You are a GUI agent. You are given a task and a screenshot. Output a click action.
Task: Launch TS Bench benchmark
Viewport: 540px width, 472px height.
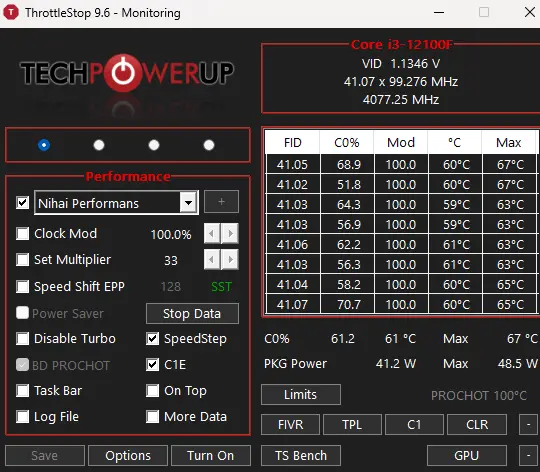tap(301, 455)
